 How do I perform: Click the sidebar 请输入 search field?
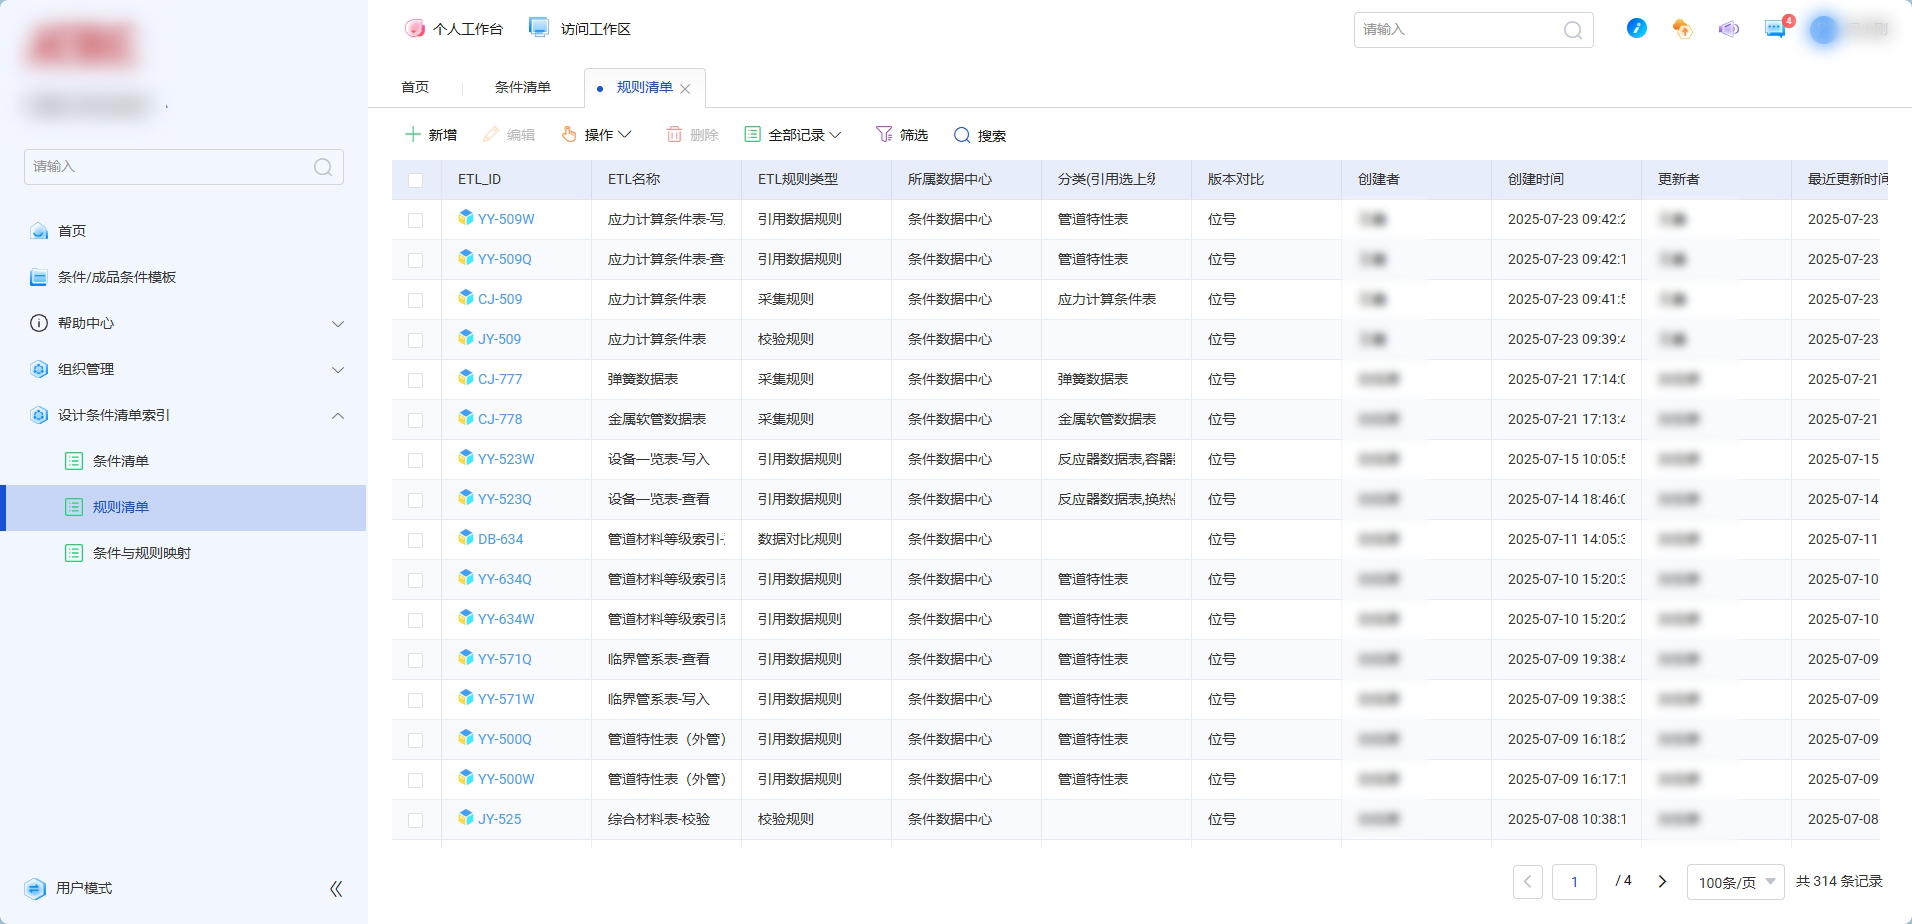[184, 167]
